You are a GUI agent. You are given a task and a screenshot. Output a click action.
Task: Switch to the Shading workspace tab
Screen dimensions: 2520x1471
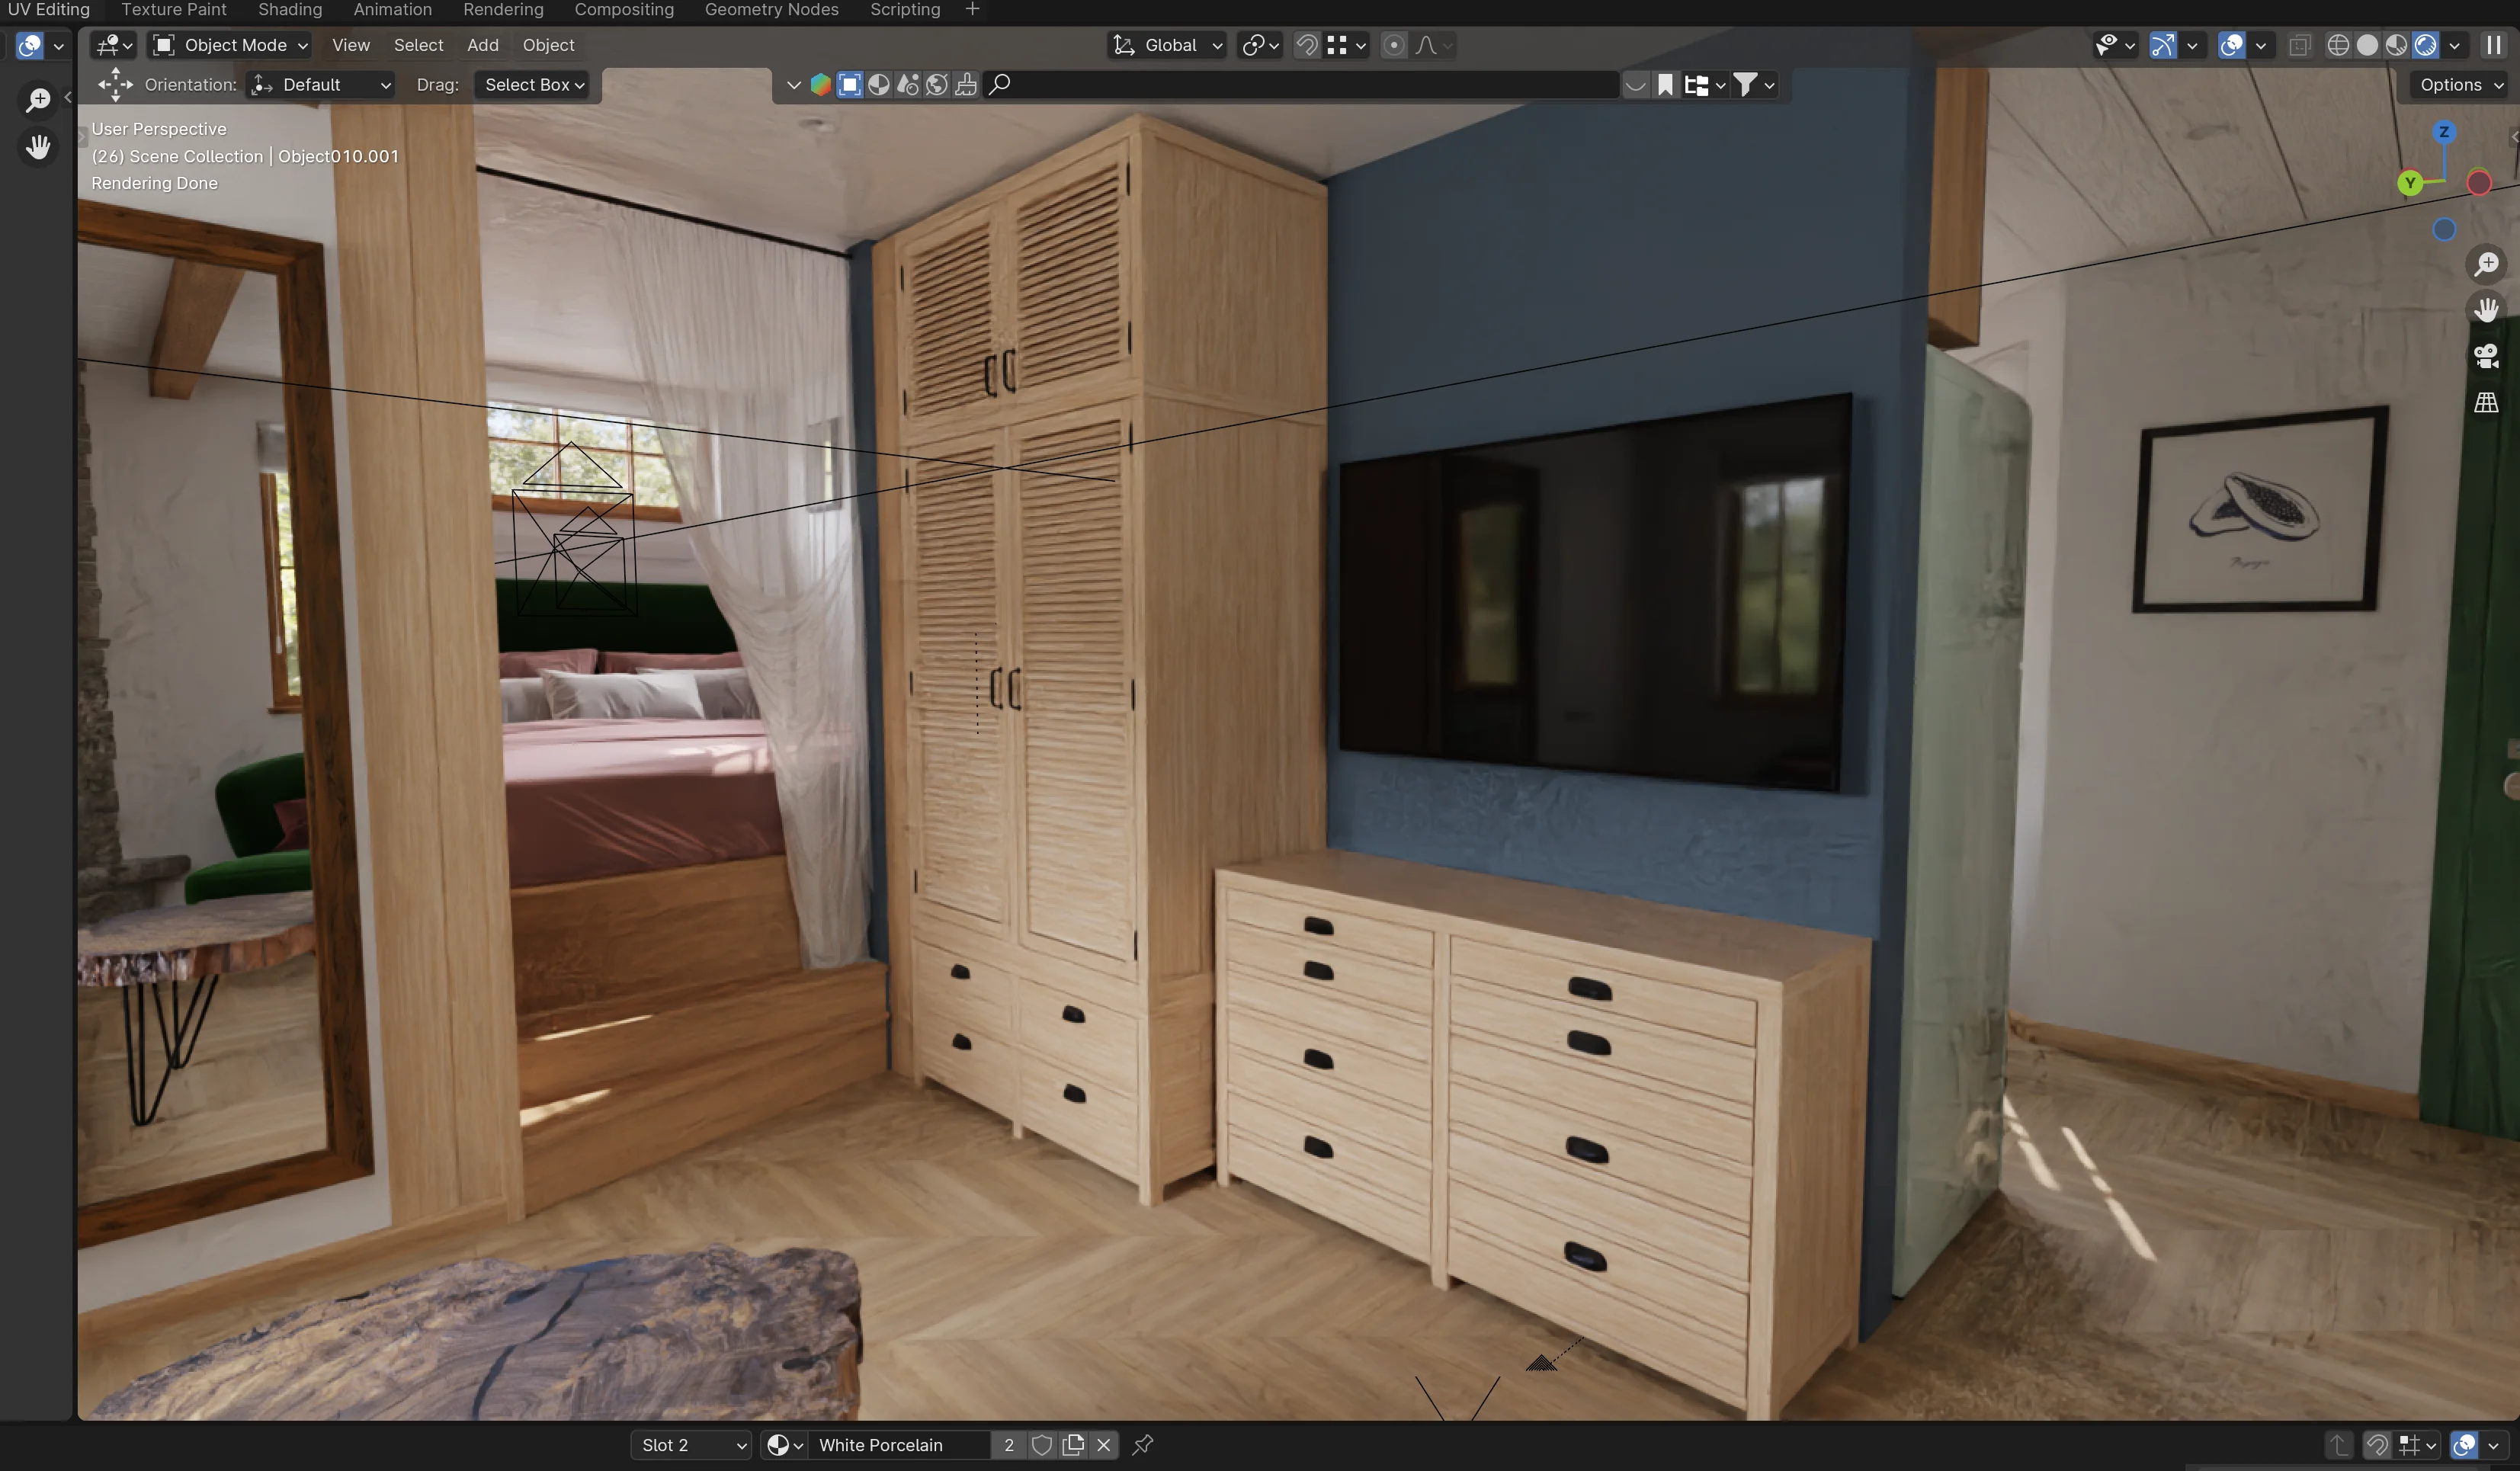point(289,10)
